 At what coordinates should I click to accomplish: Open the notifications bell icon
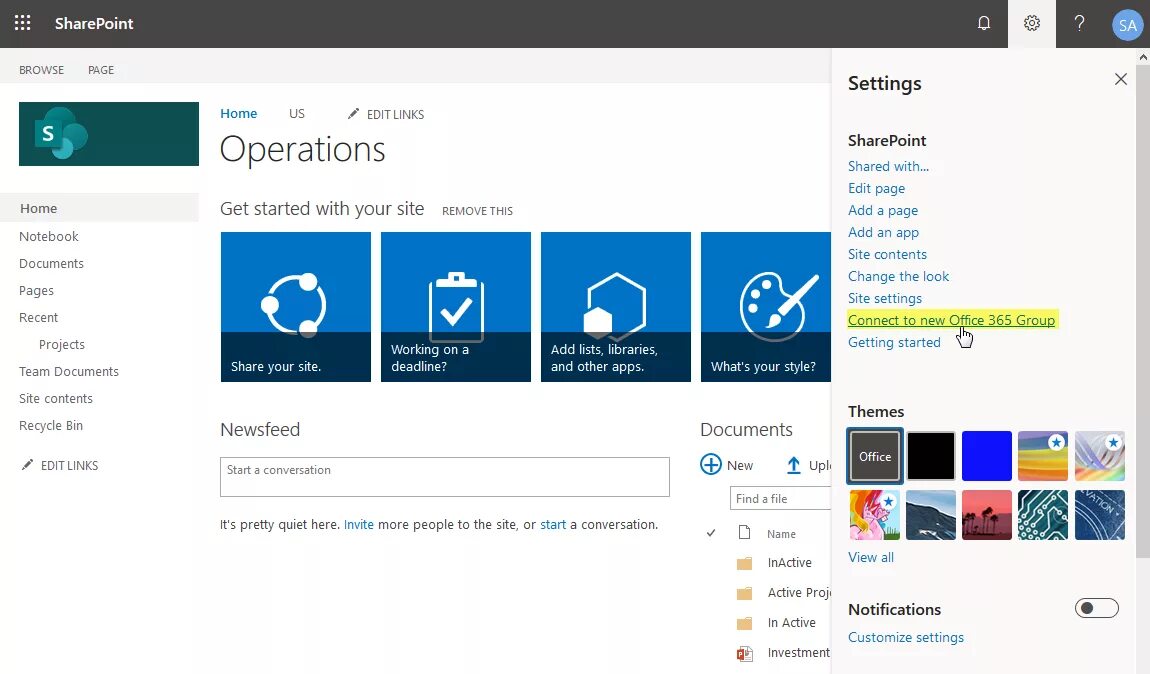(984, 23)
